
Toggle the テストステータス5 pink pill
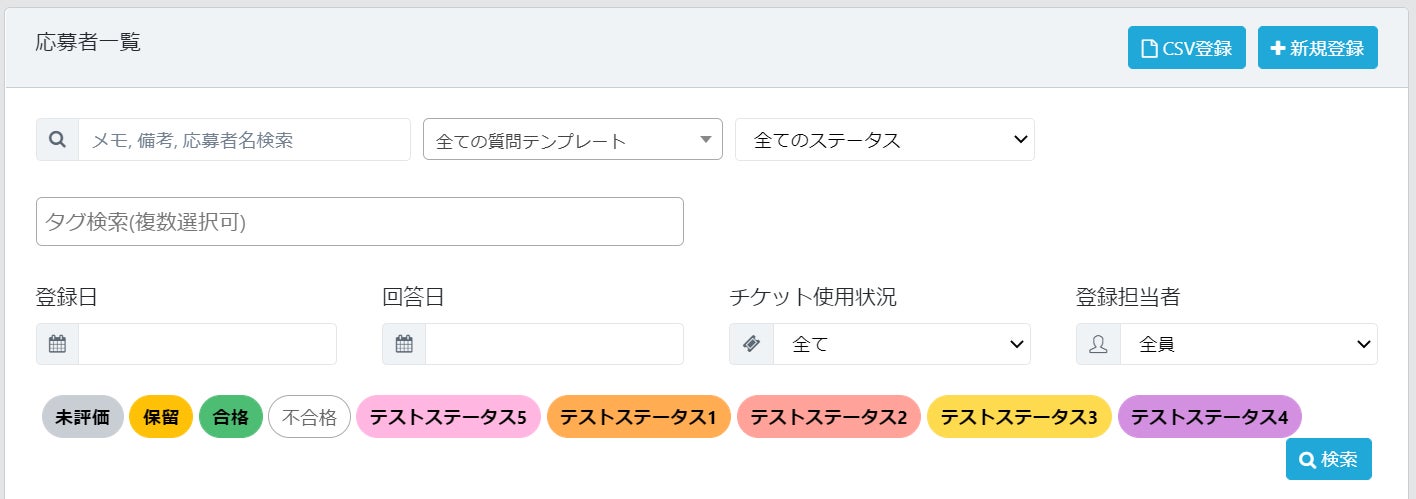(x=448, y=417)
